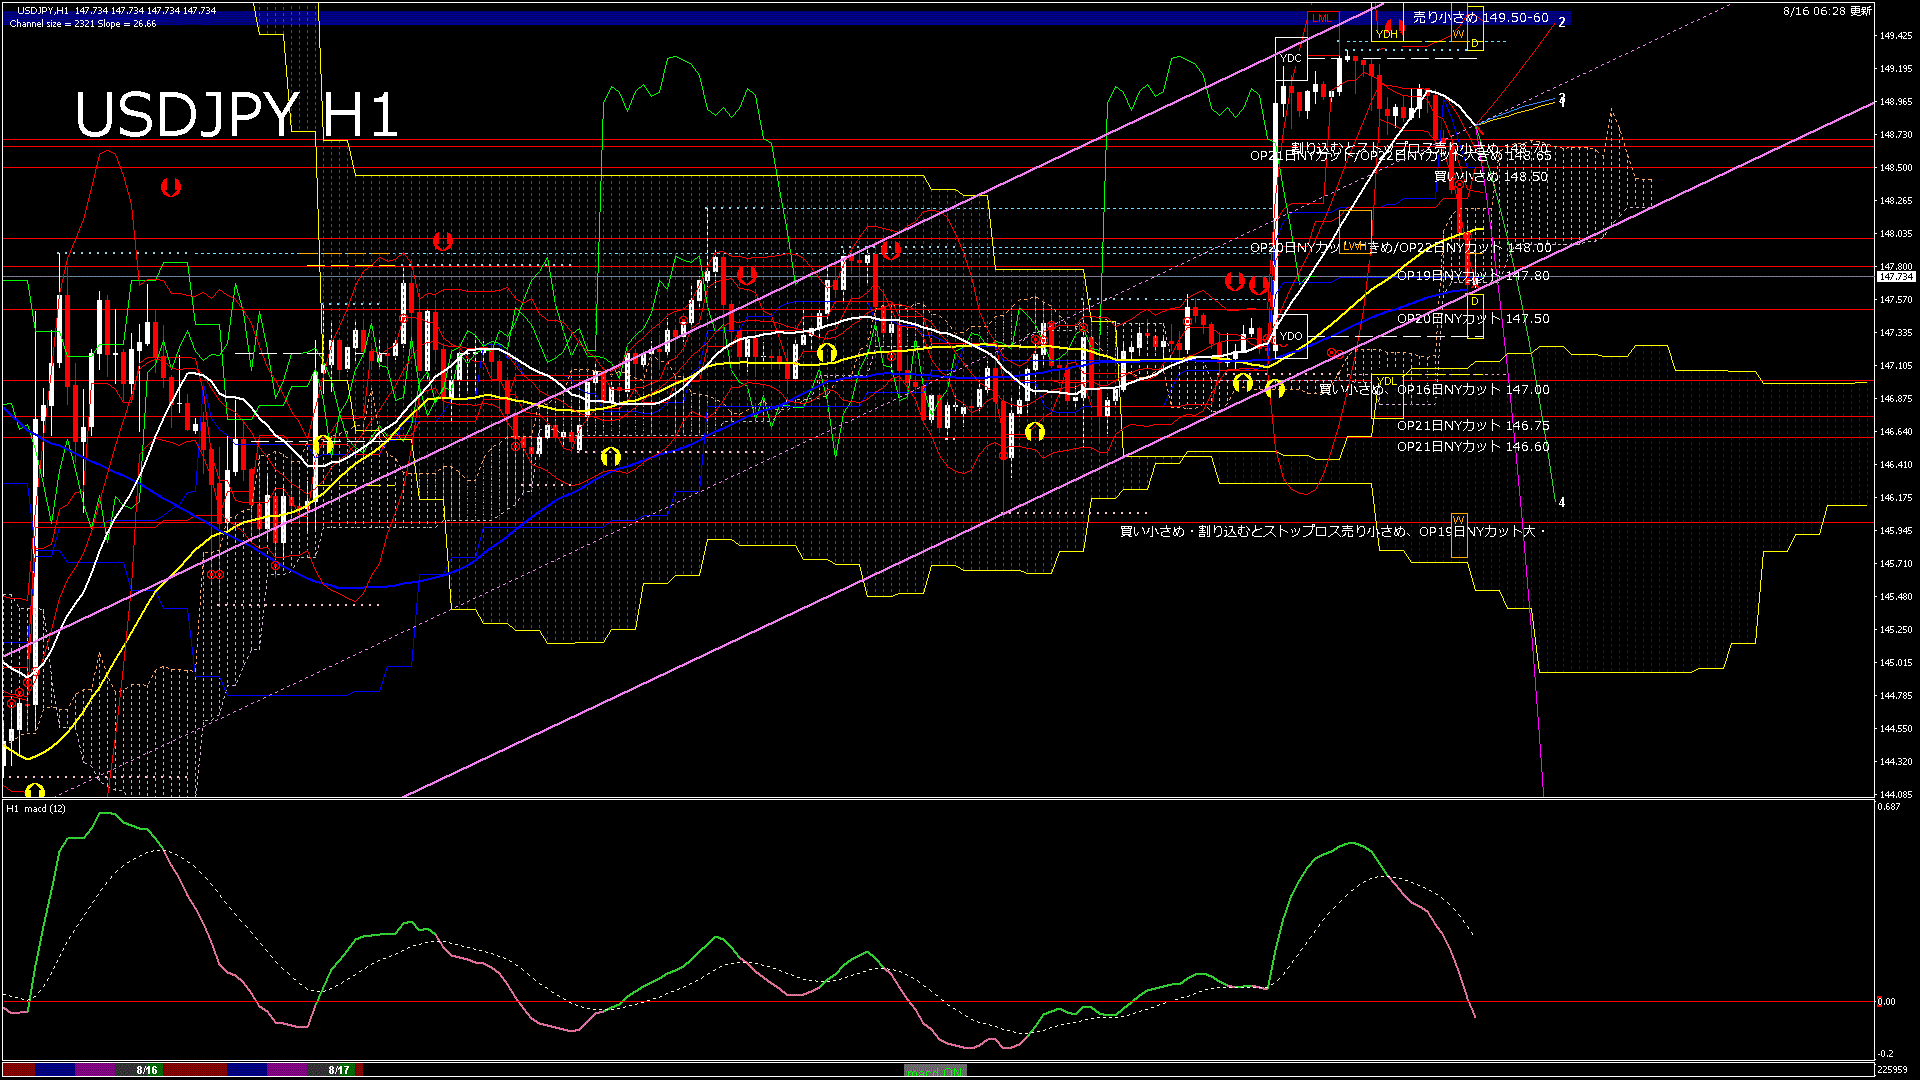Click the OP21日NYカット 146.60 level label
The height and width of the screenshot is (1080, 1920).
(x=1473, y=447)
